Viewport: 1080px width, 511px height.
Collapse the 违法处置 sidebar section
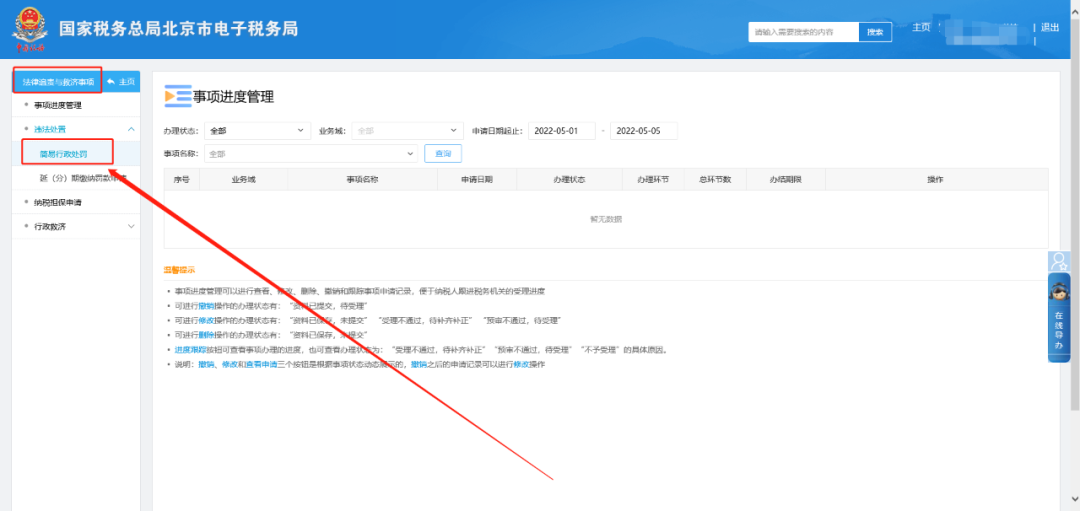pos(131,129)
